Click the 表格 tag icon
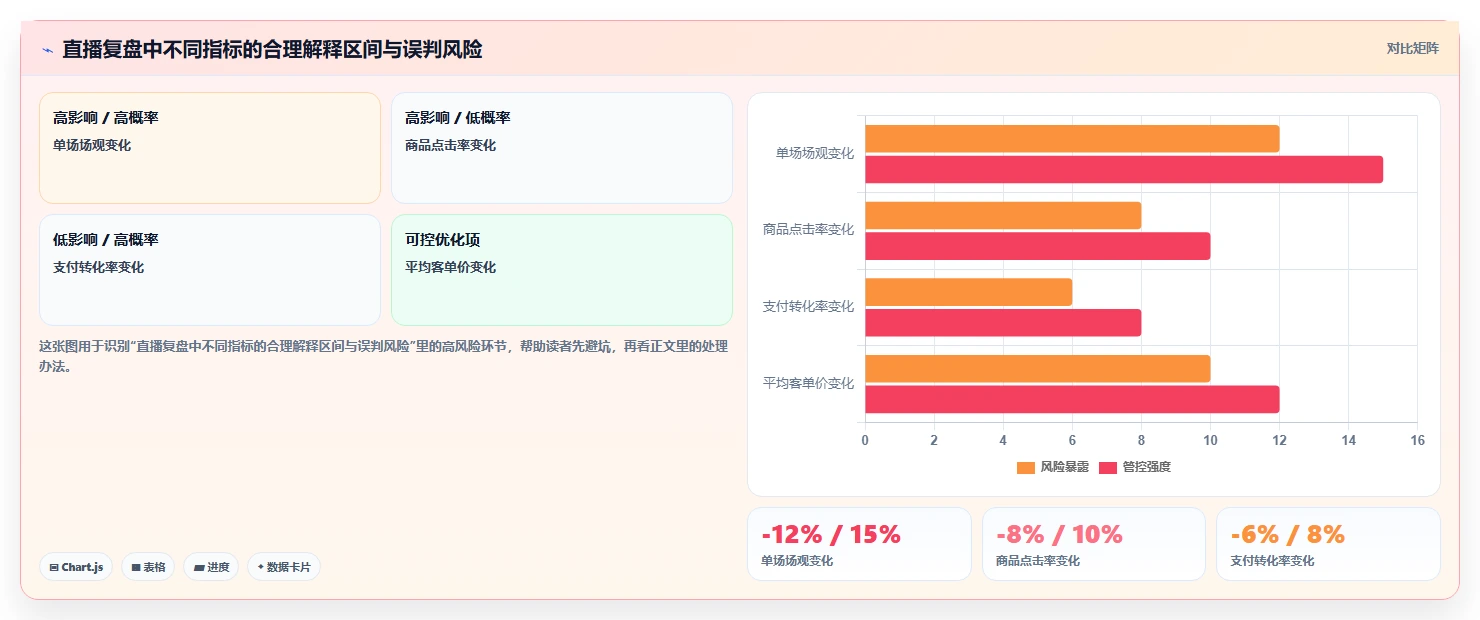The height and width of the screenshot is (620, 1480). pyautogui.click(x=136, y=567)
